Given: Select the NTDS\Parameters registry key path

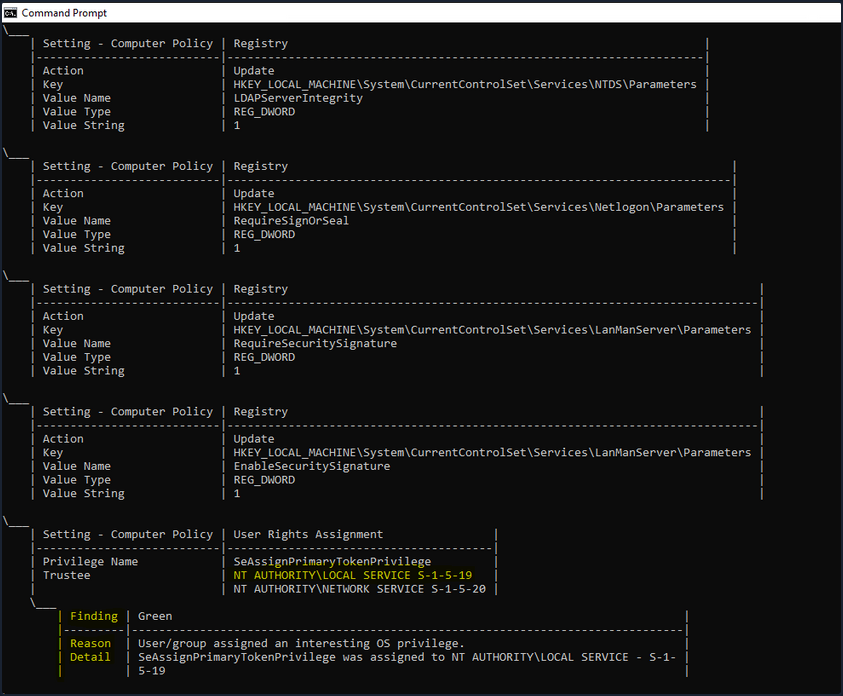Looking at the screenshot, I should click(x=464, y=85).
